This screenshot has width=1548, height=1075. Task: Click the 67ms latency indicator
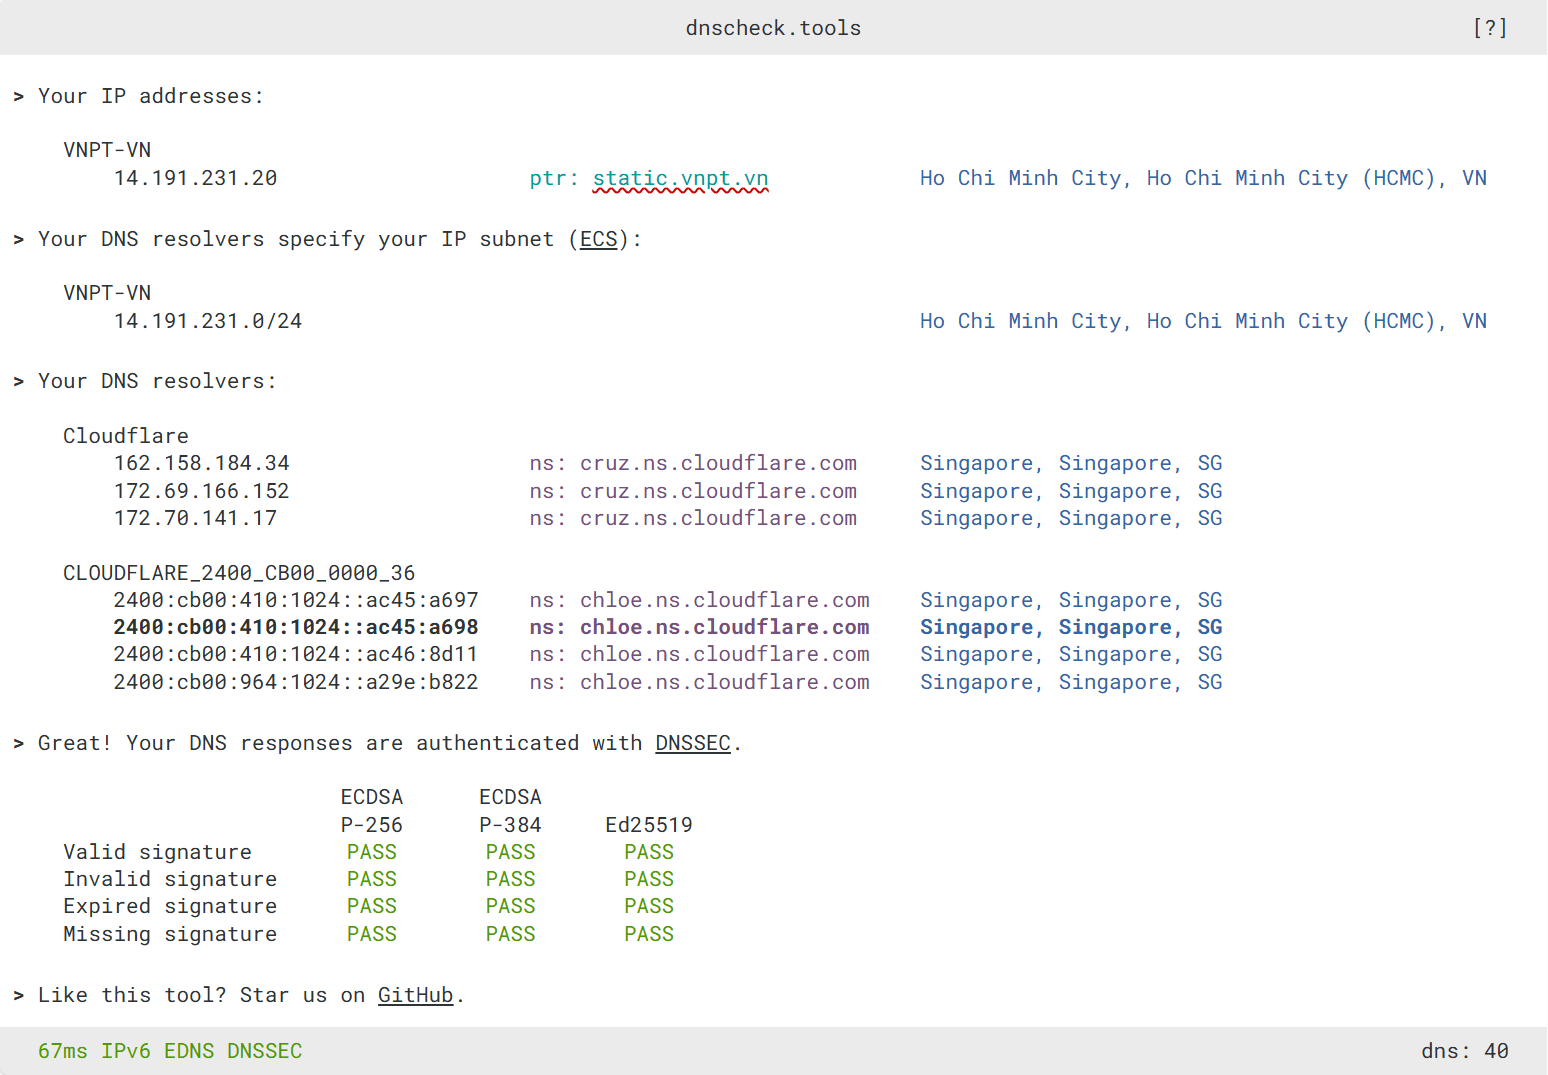[62, 1051]
